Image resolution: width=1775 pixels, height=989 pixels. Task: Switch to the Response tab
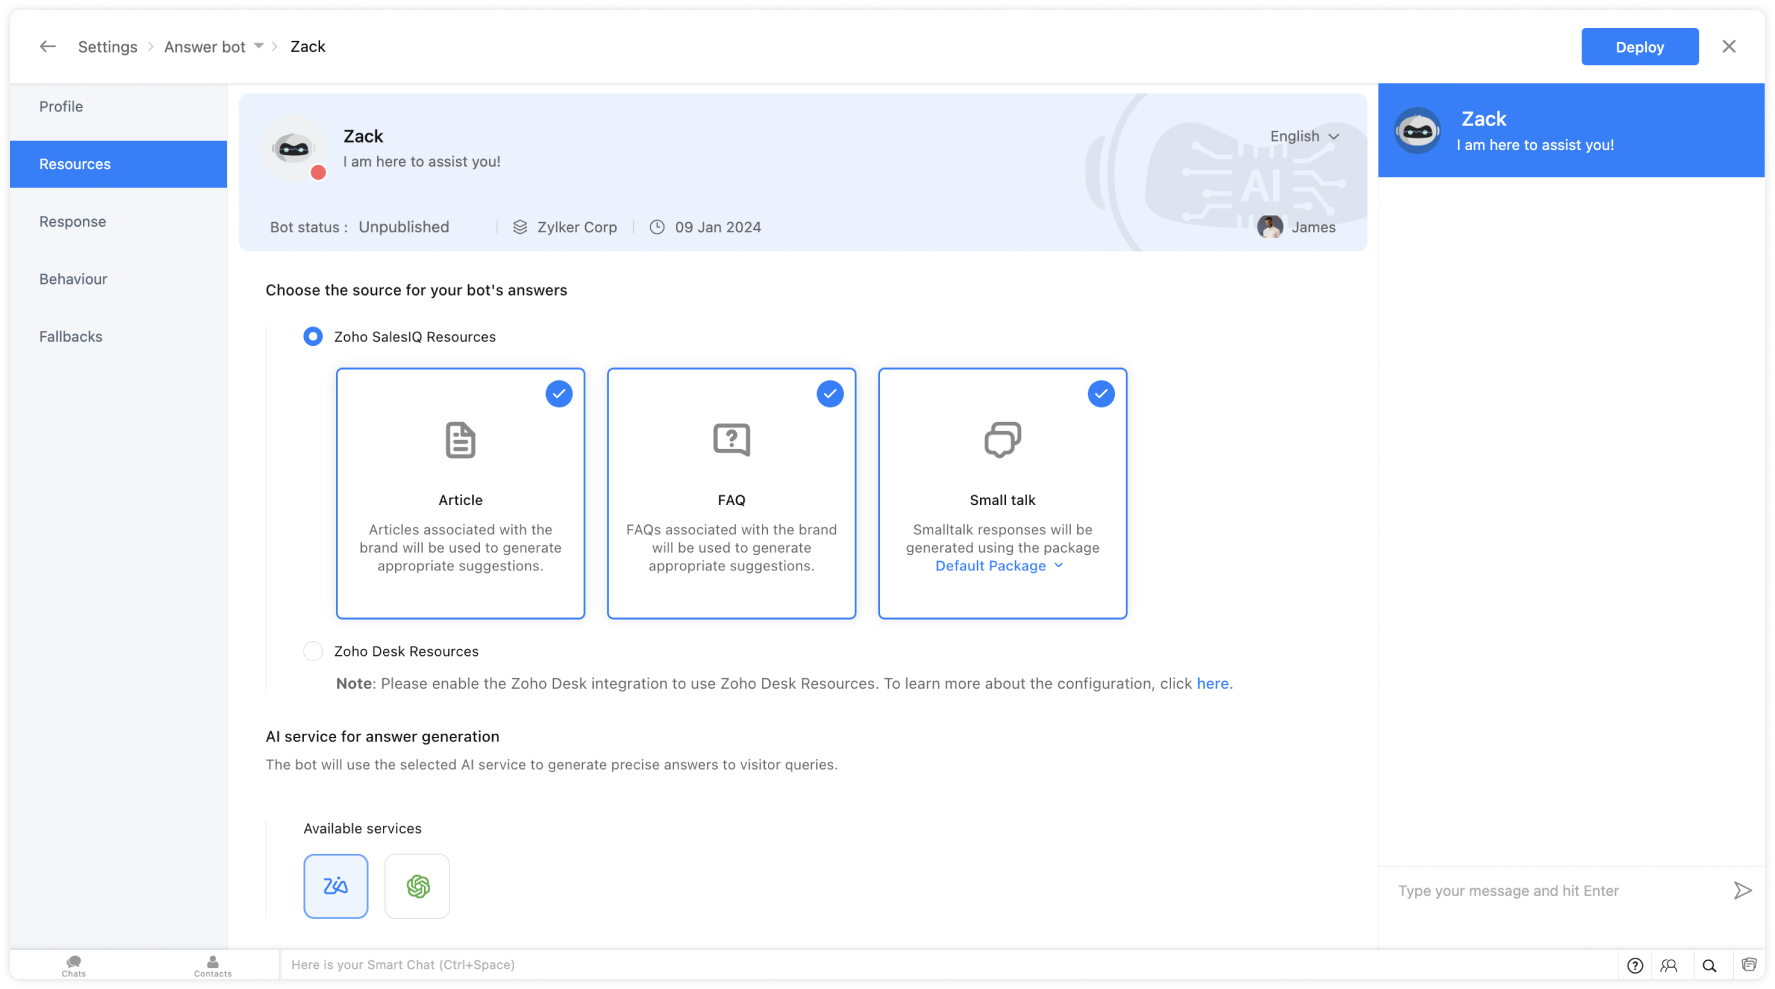[118, 222]
